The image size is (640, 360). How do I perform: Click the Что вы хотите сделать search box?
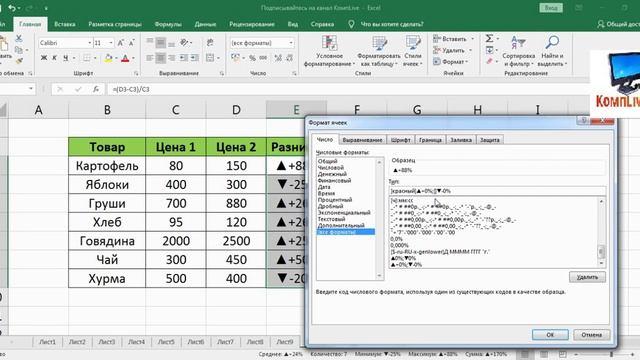coord(392,24)
